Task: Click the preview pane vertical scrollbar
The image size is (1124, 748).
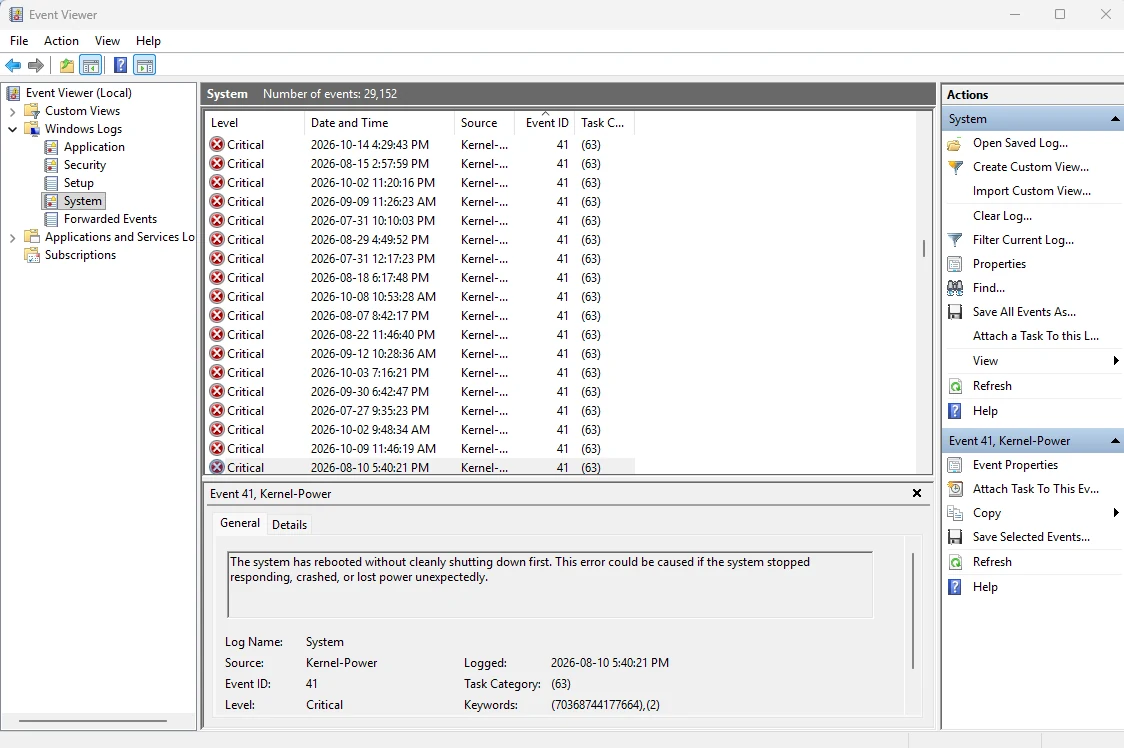Action: [x=913, y=610]
